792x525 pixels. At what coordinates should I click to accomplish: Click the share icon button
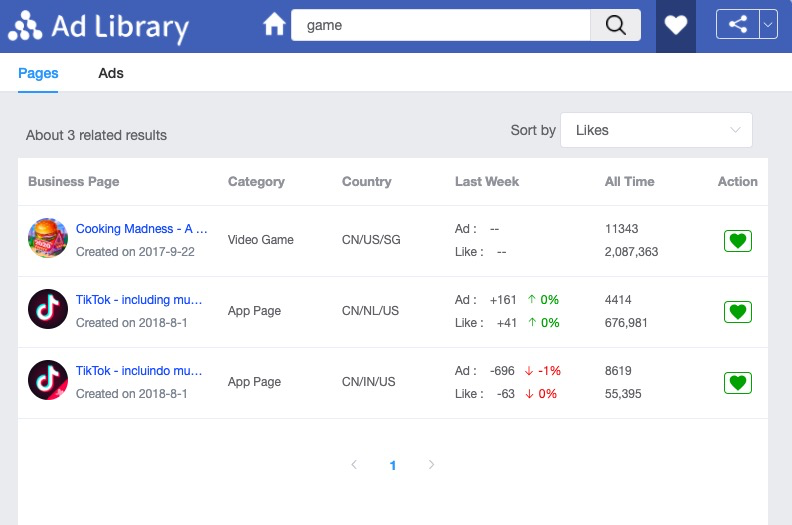[737, 24]
